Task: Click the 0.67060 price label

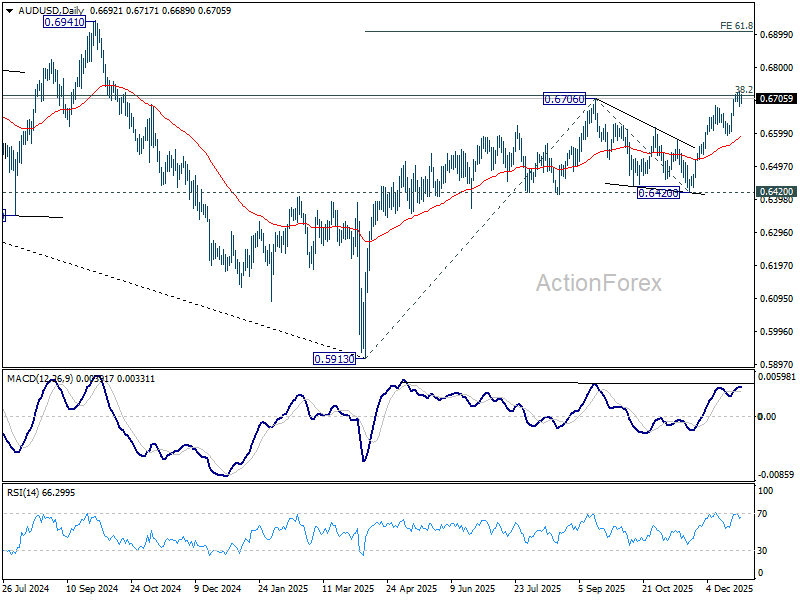Action: pyautogui.click(x=564, y=99)
